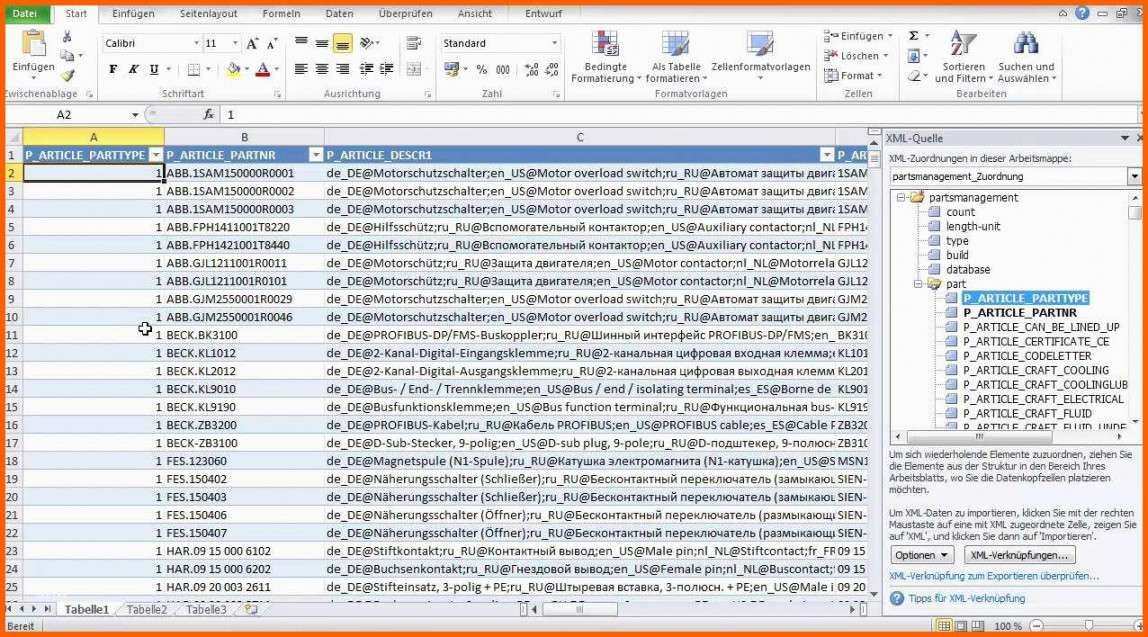Collapse the part tree node

(918, 284)
